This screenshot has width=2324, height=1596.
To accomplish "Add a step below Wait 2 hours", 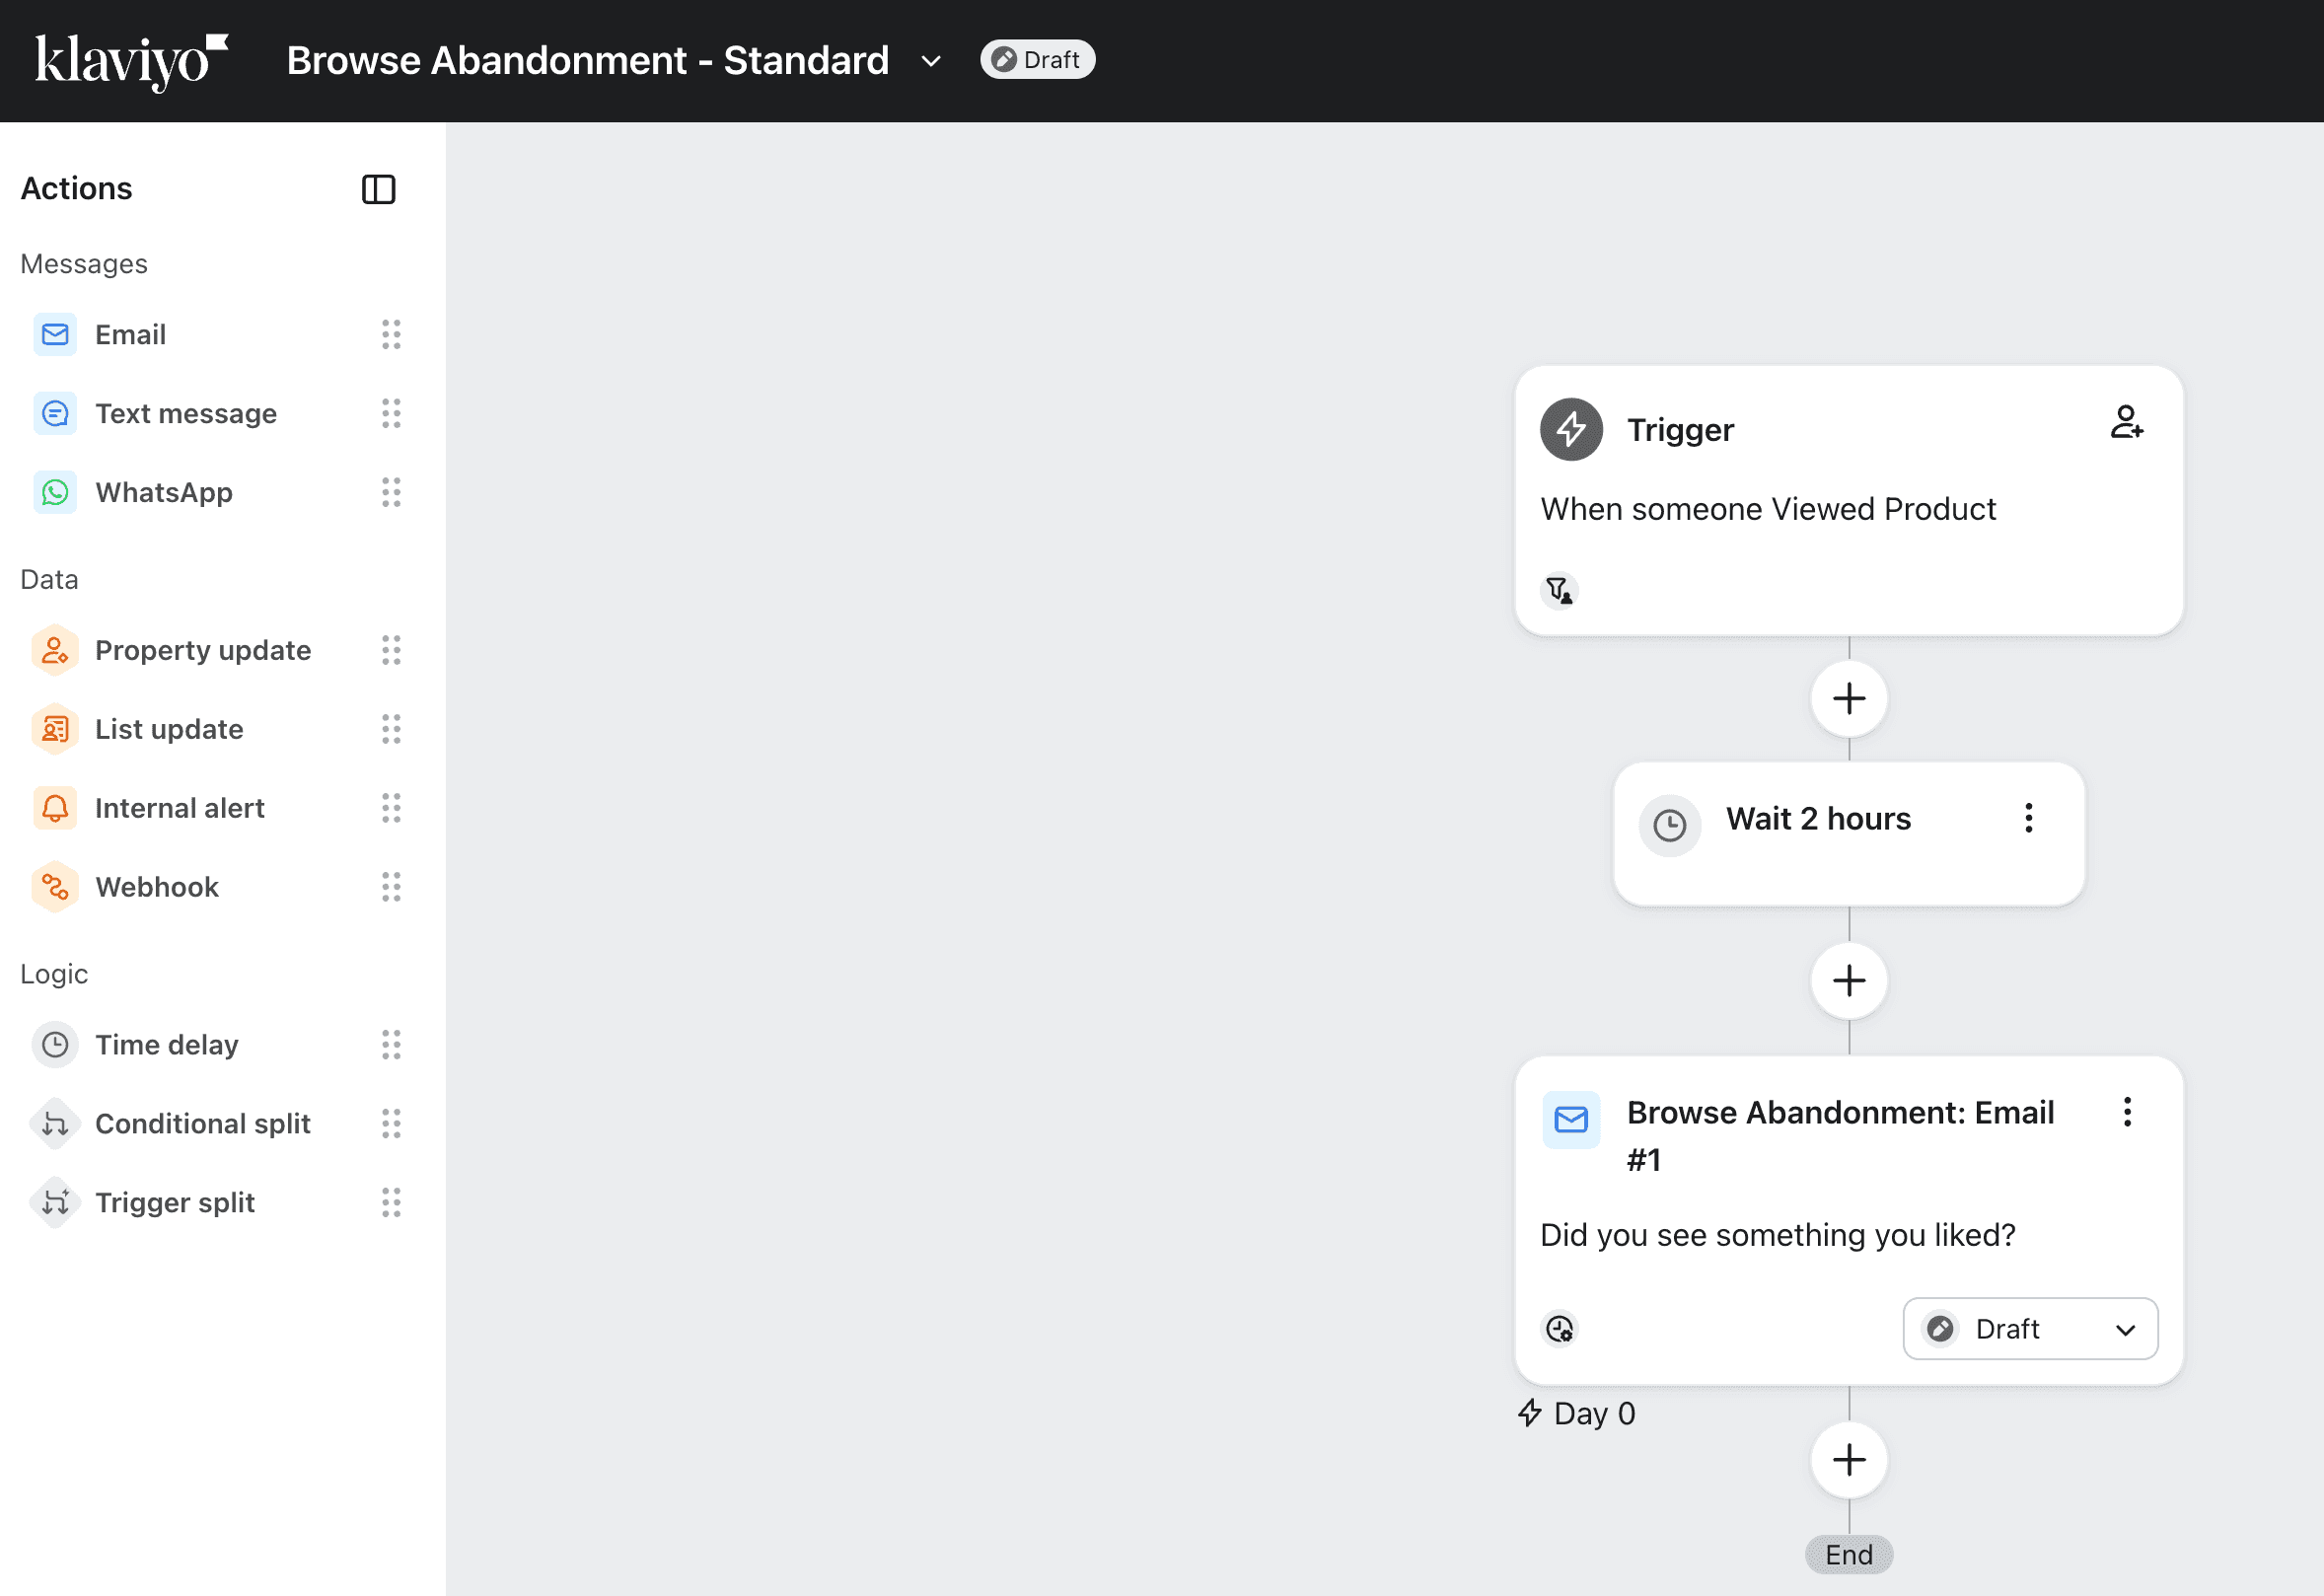I will click(x=1849, y=981).
